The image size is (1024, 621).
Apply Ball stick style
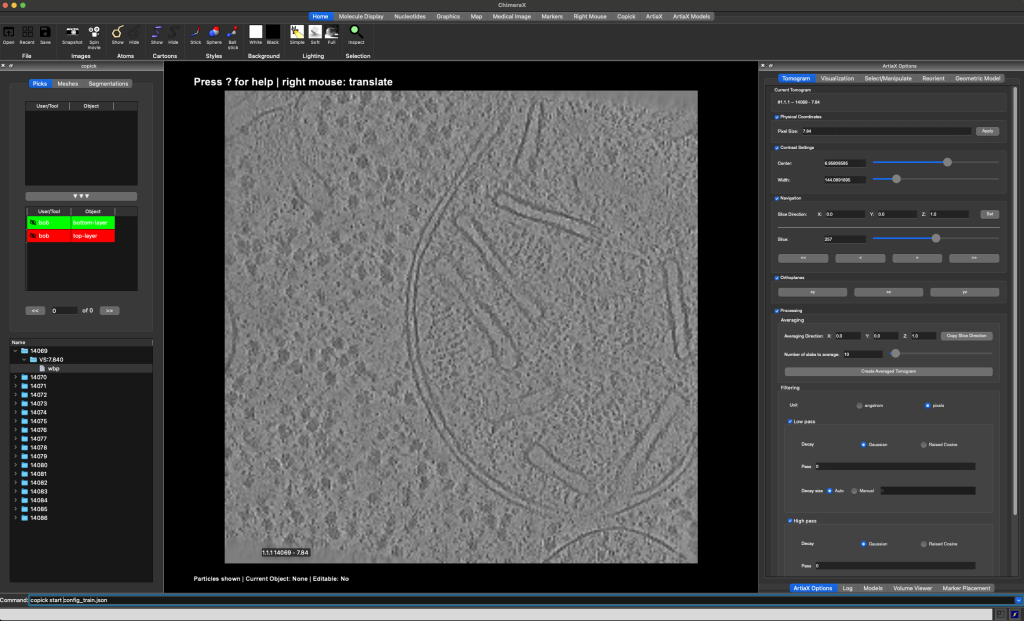tap(232, 37)
